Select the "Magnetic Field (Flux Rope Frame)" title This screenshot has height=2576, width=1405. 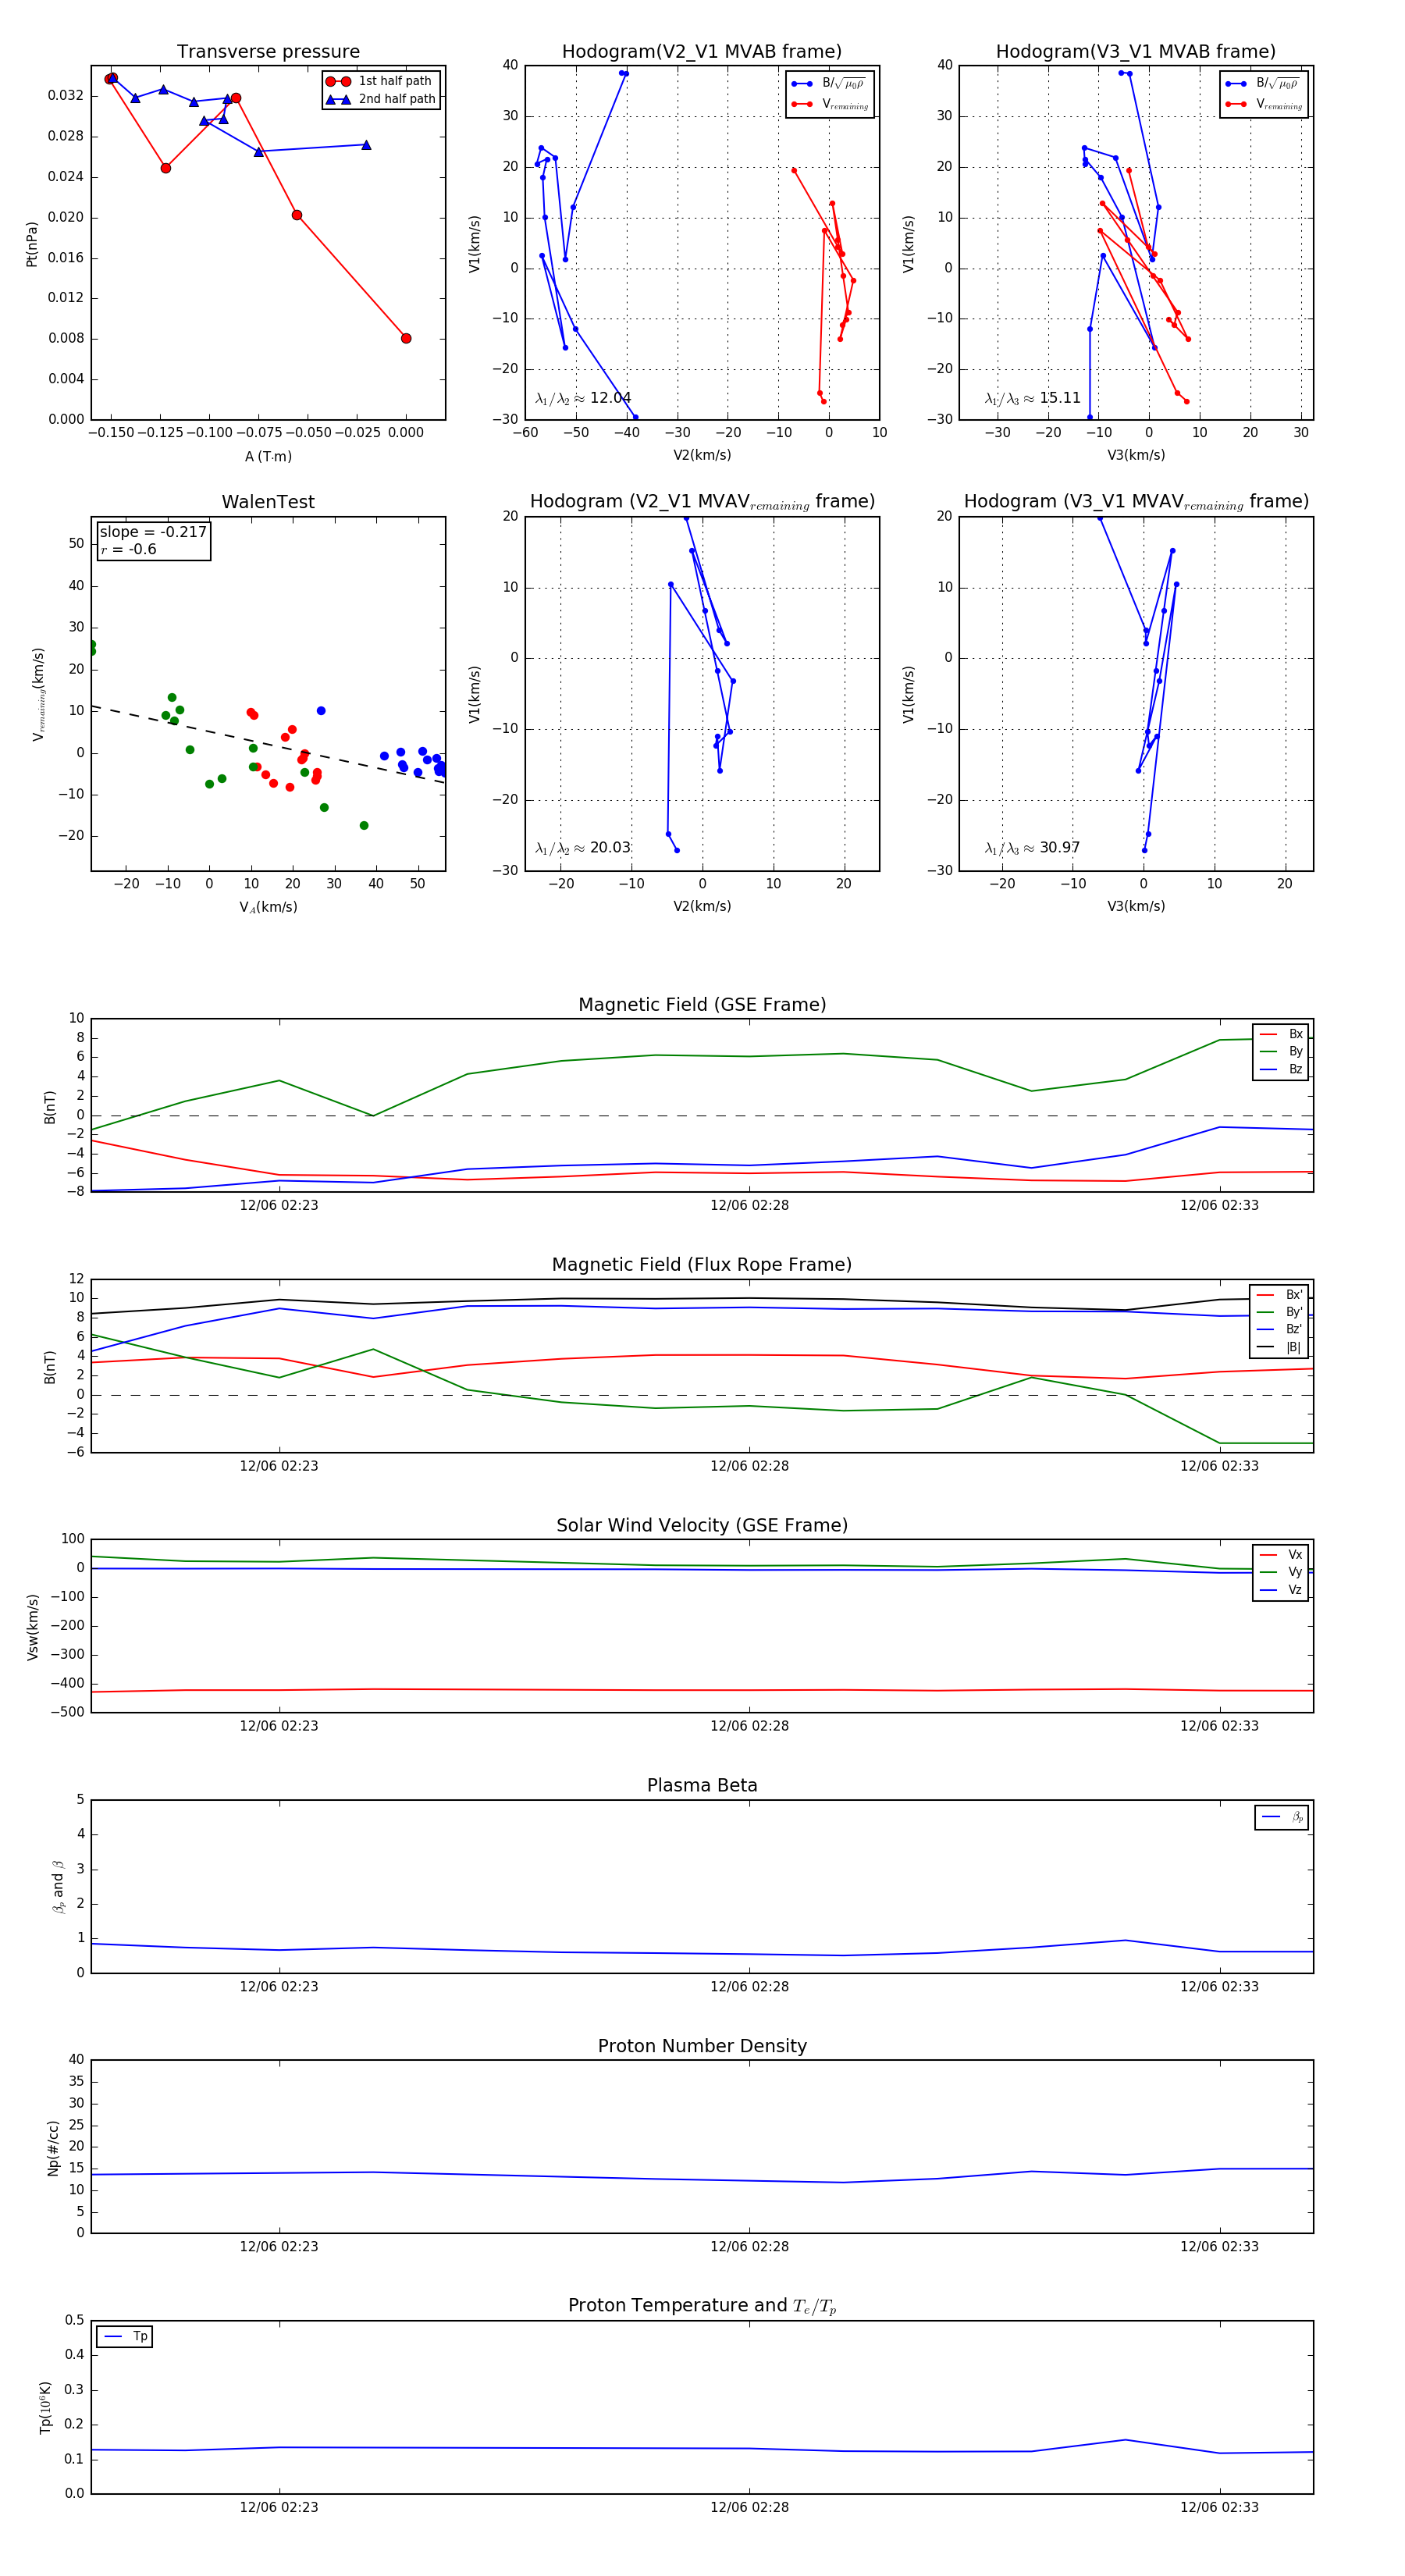coord(702,1264)
